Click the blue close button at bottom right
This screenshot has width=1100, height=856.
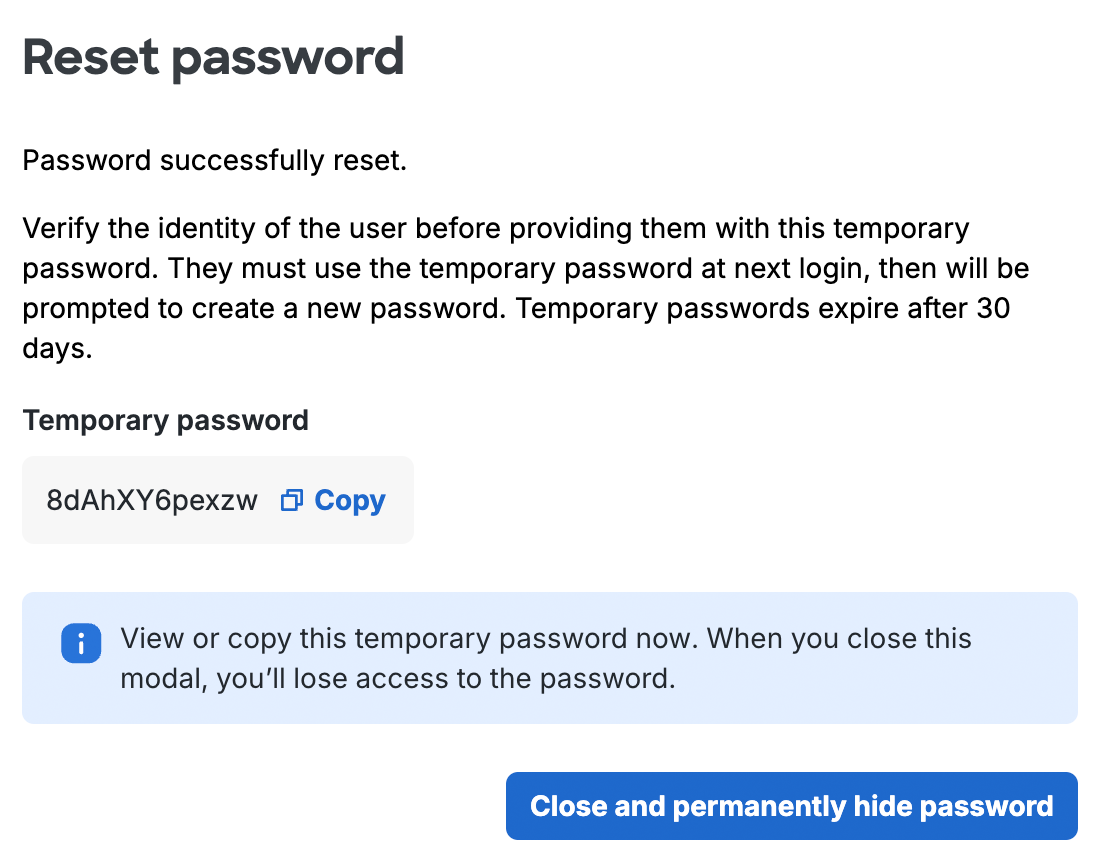[x=791, y=805]
